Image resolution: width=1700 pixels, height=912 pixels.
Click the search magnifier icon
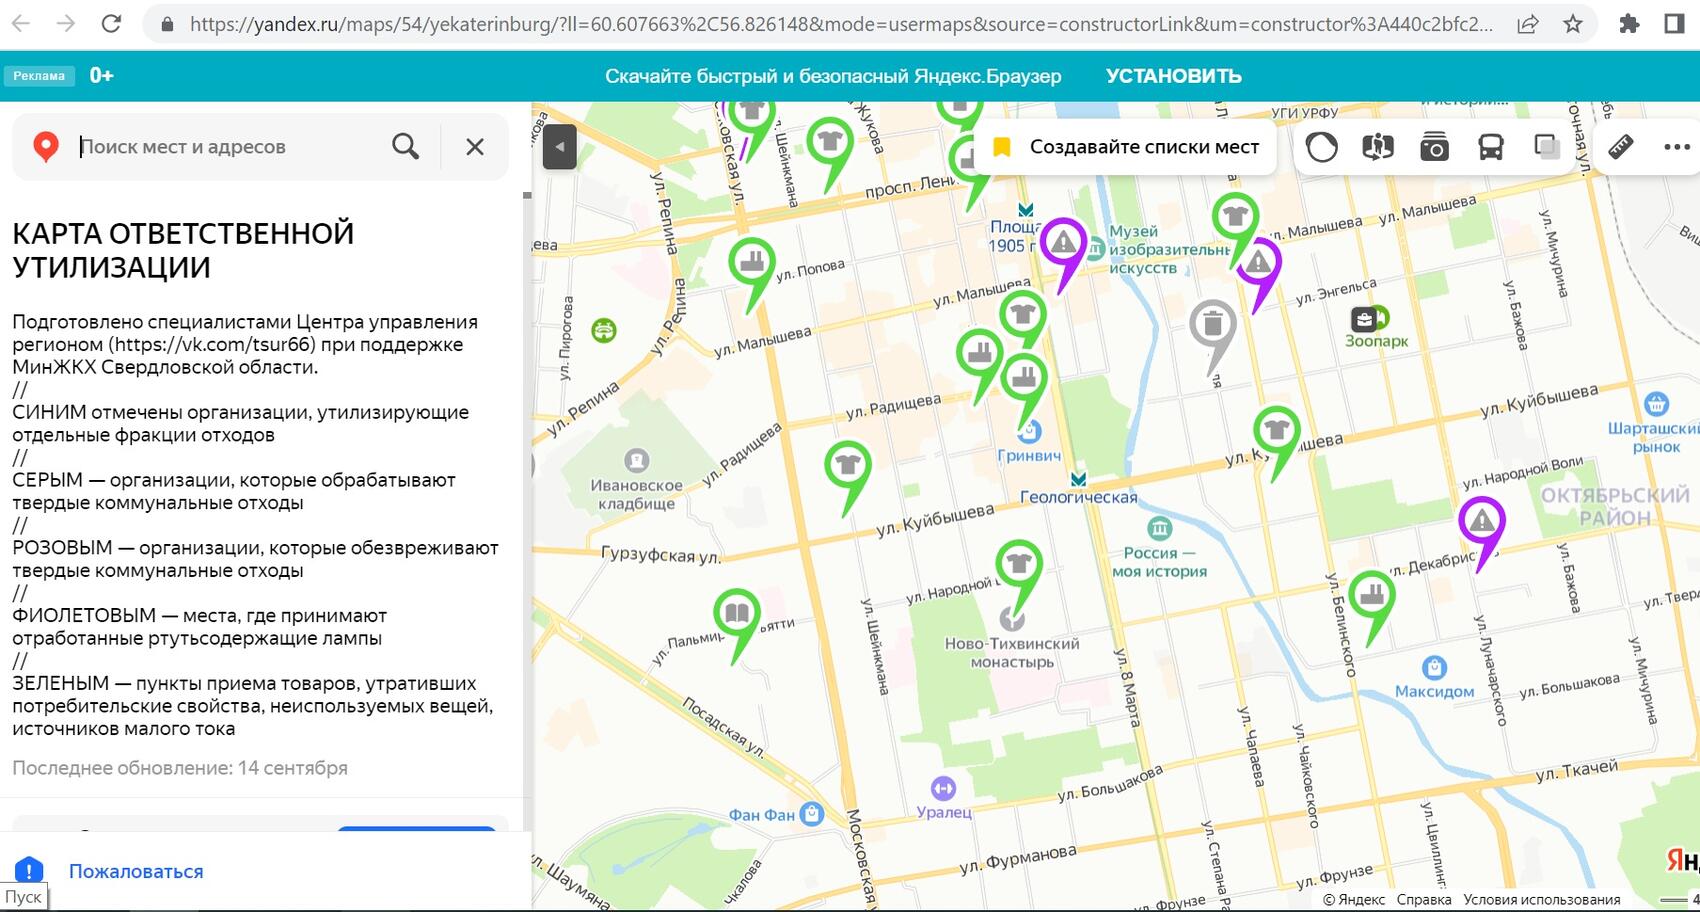click(x=405, y=147)
